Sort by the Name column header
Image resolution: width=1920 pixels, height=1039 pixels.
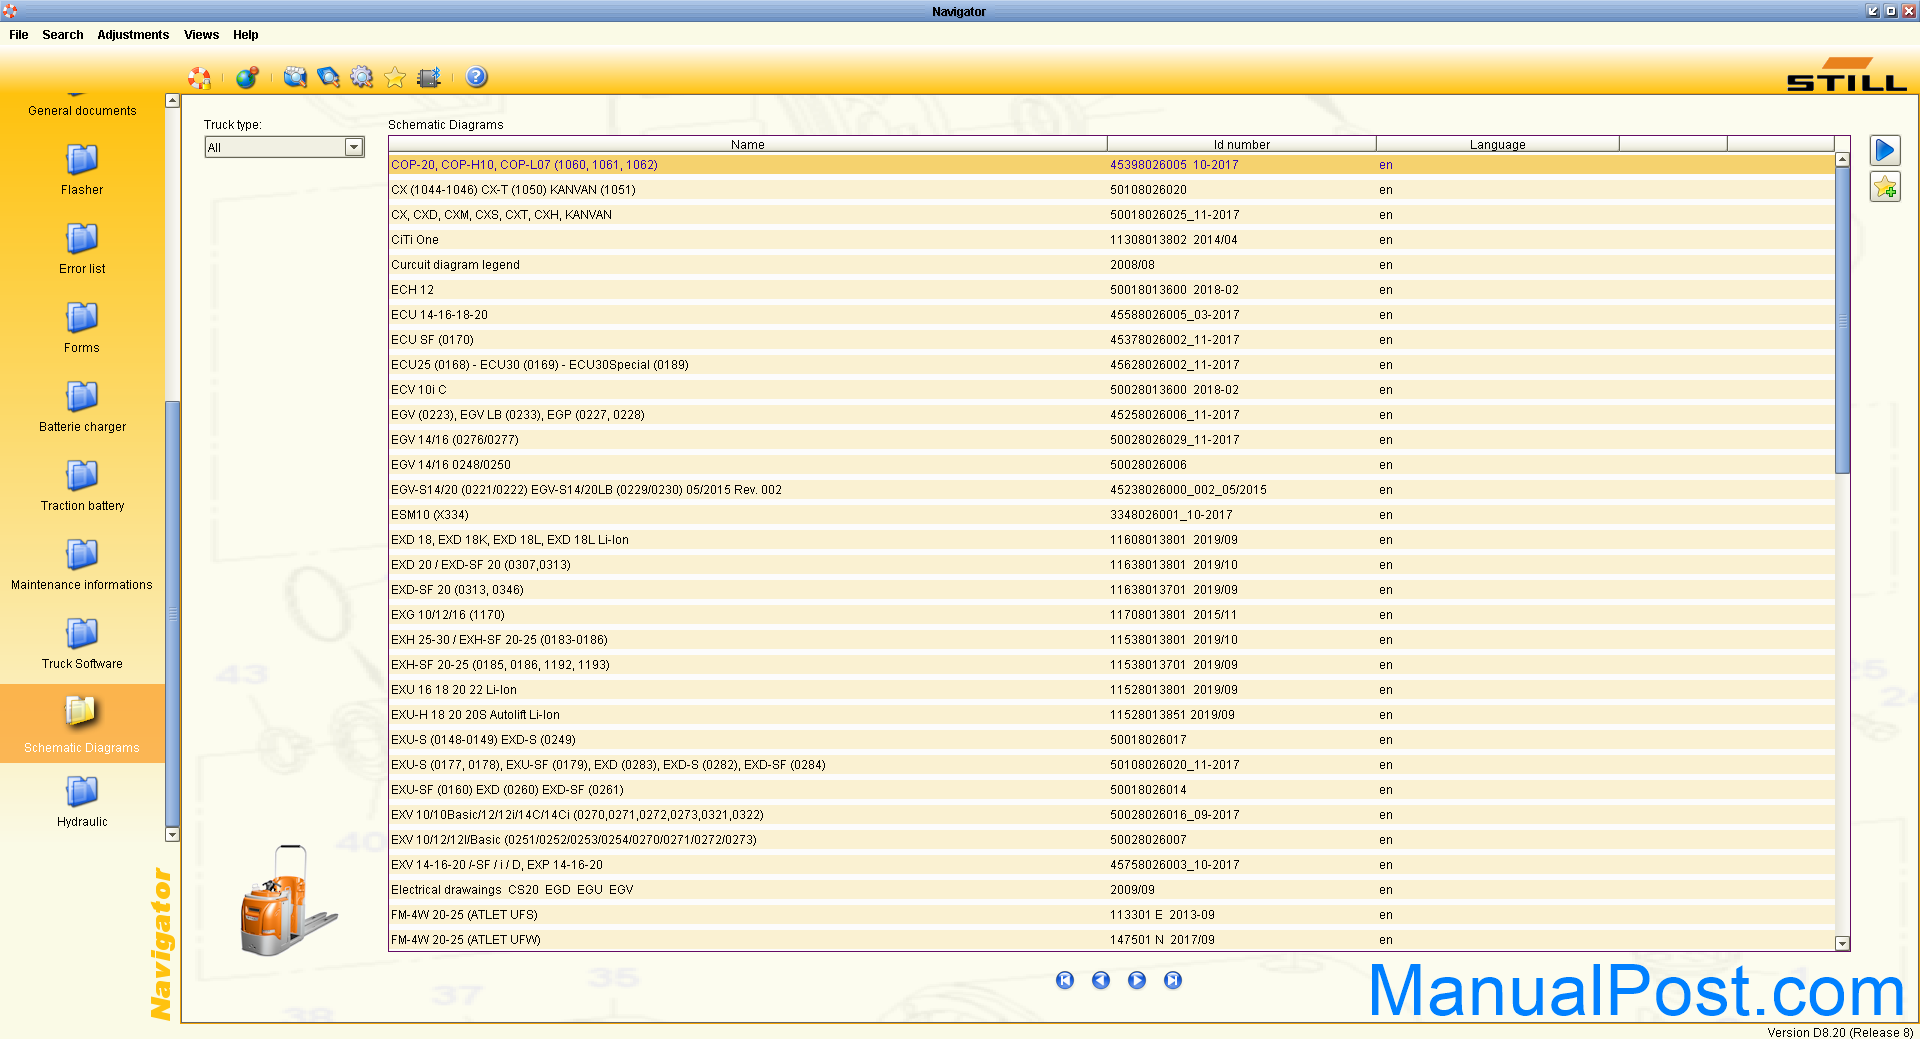748,144
